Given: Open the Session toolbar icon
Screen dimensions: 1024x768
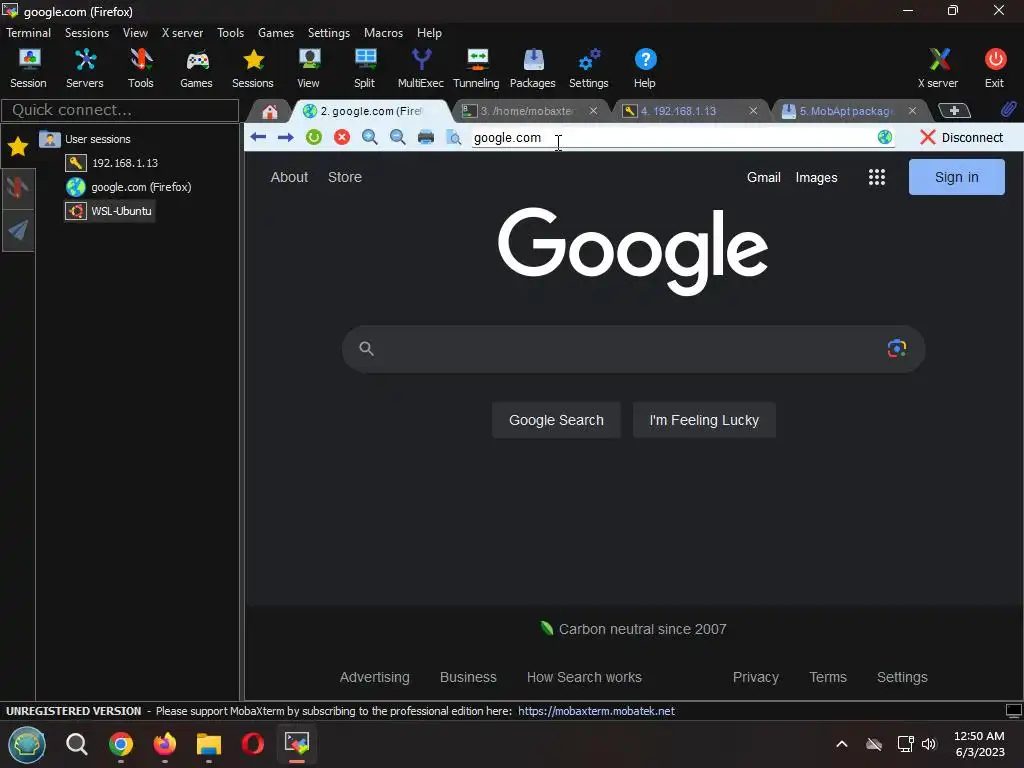Looking at the screenshot, I should (28, 68).
